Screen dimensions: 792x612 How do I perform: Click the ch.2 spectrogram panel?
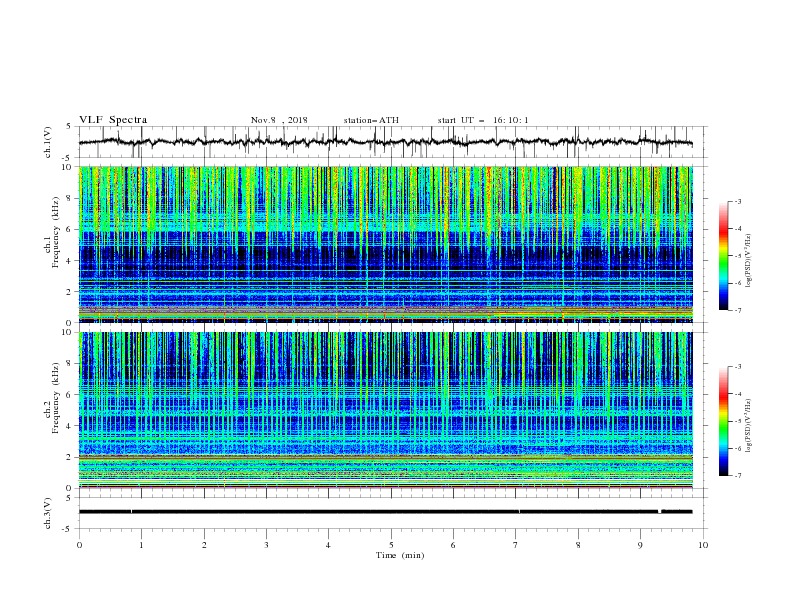pos(386,410)
